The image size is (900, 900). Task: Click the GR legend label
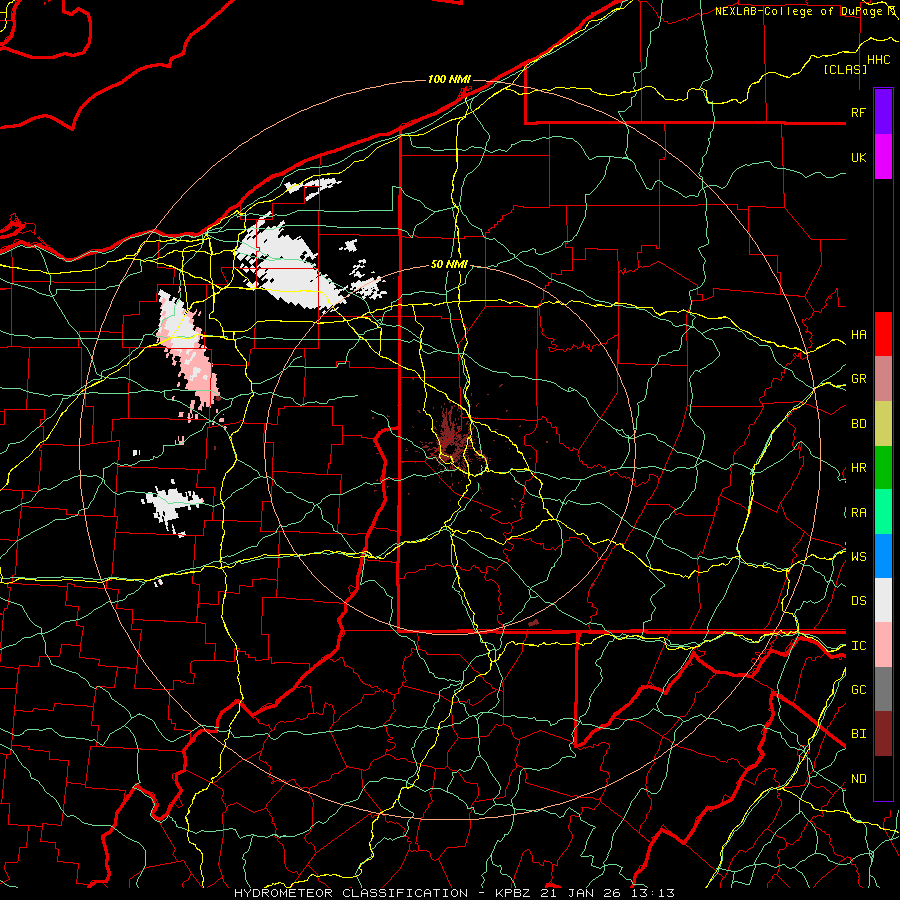(859, 379)
